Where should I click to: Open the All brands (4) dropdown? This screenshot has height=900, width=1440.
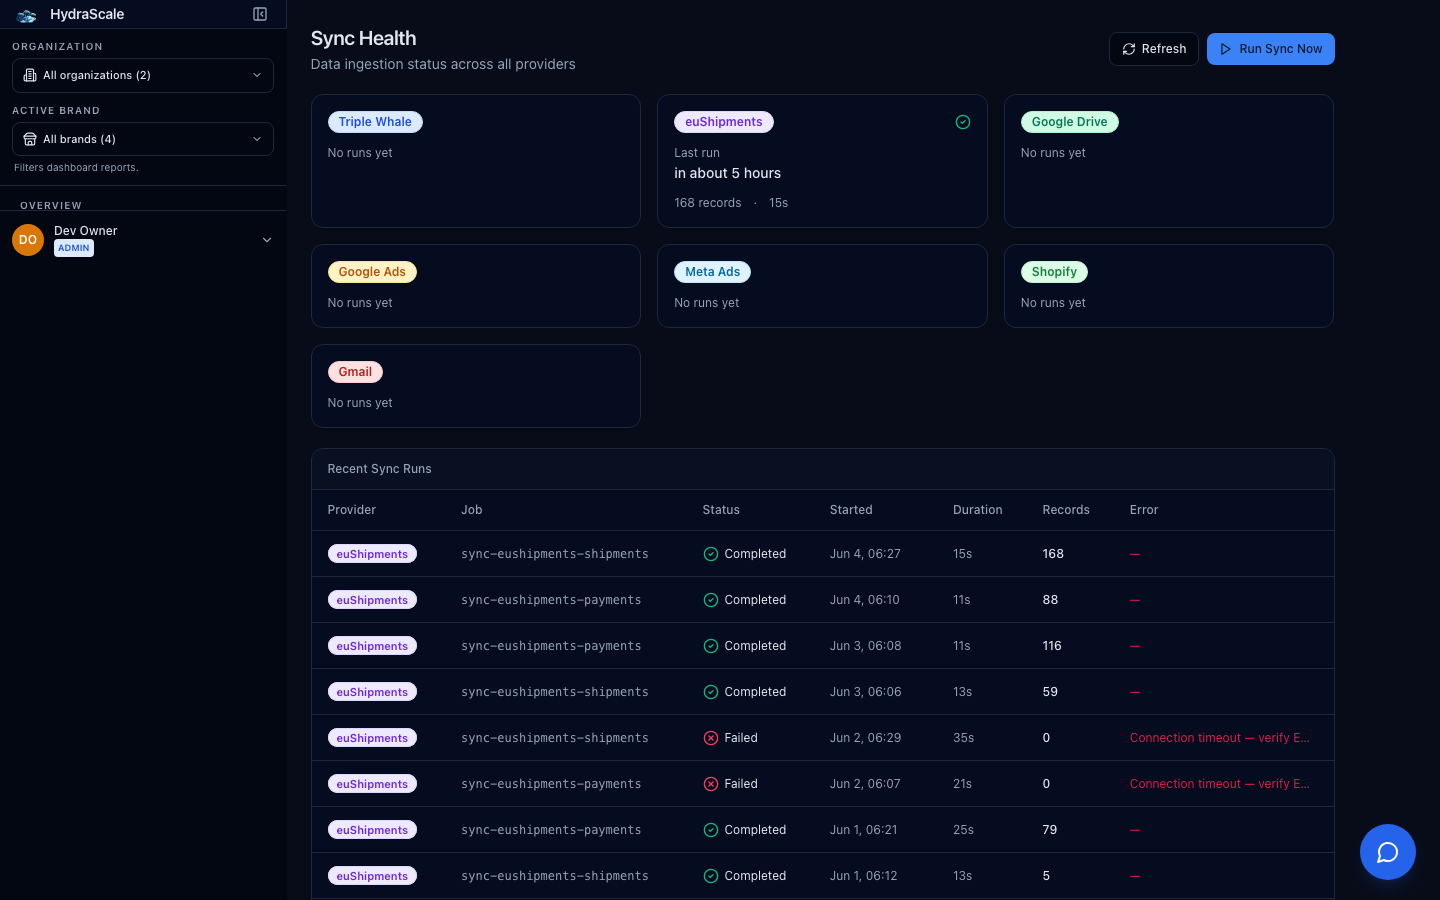click(143, 139)
